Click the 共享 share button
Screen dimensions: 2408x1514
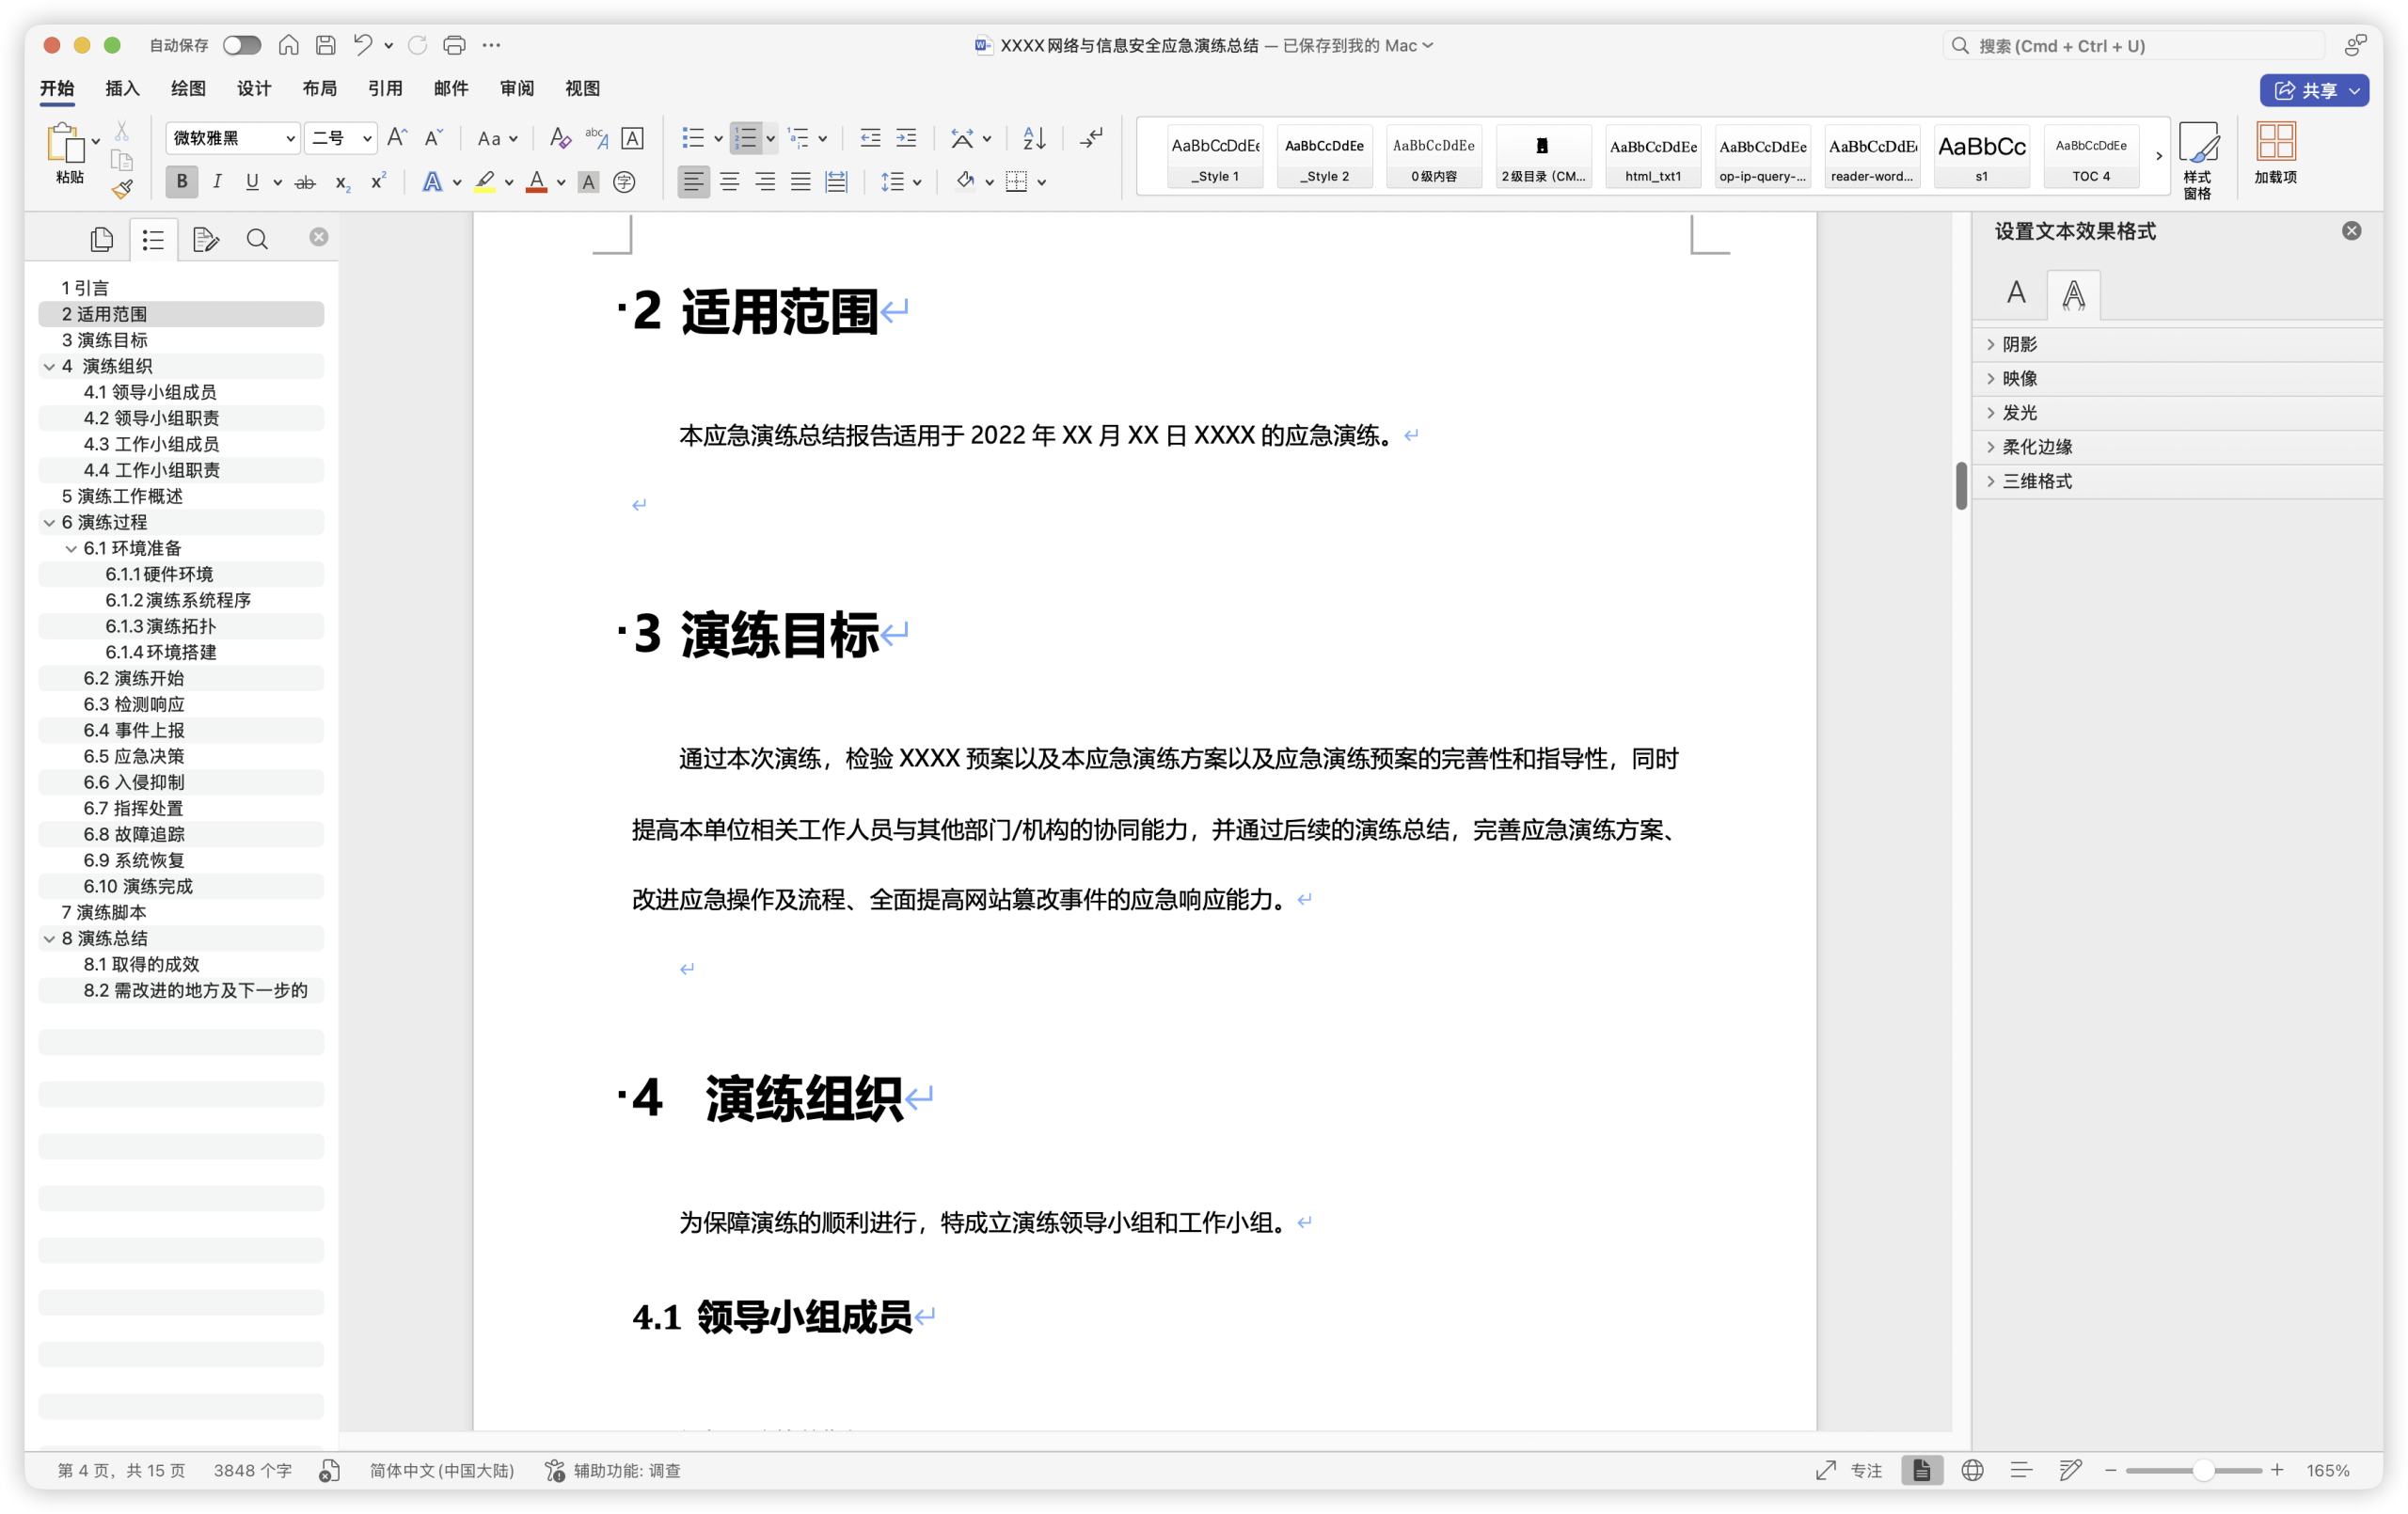point(2315,90)
